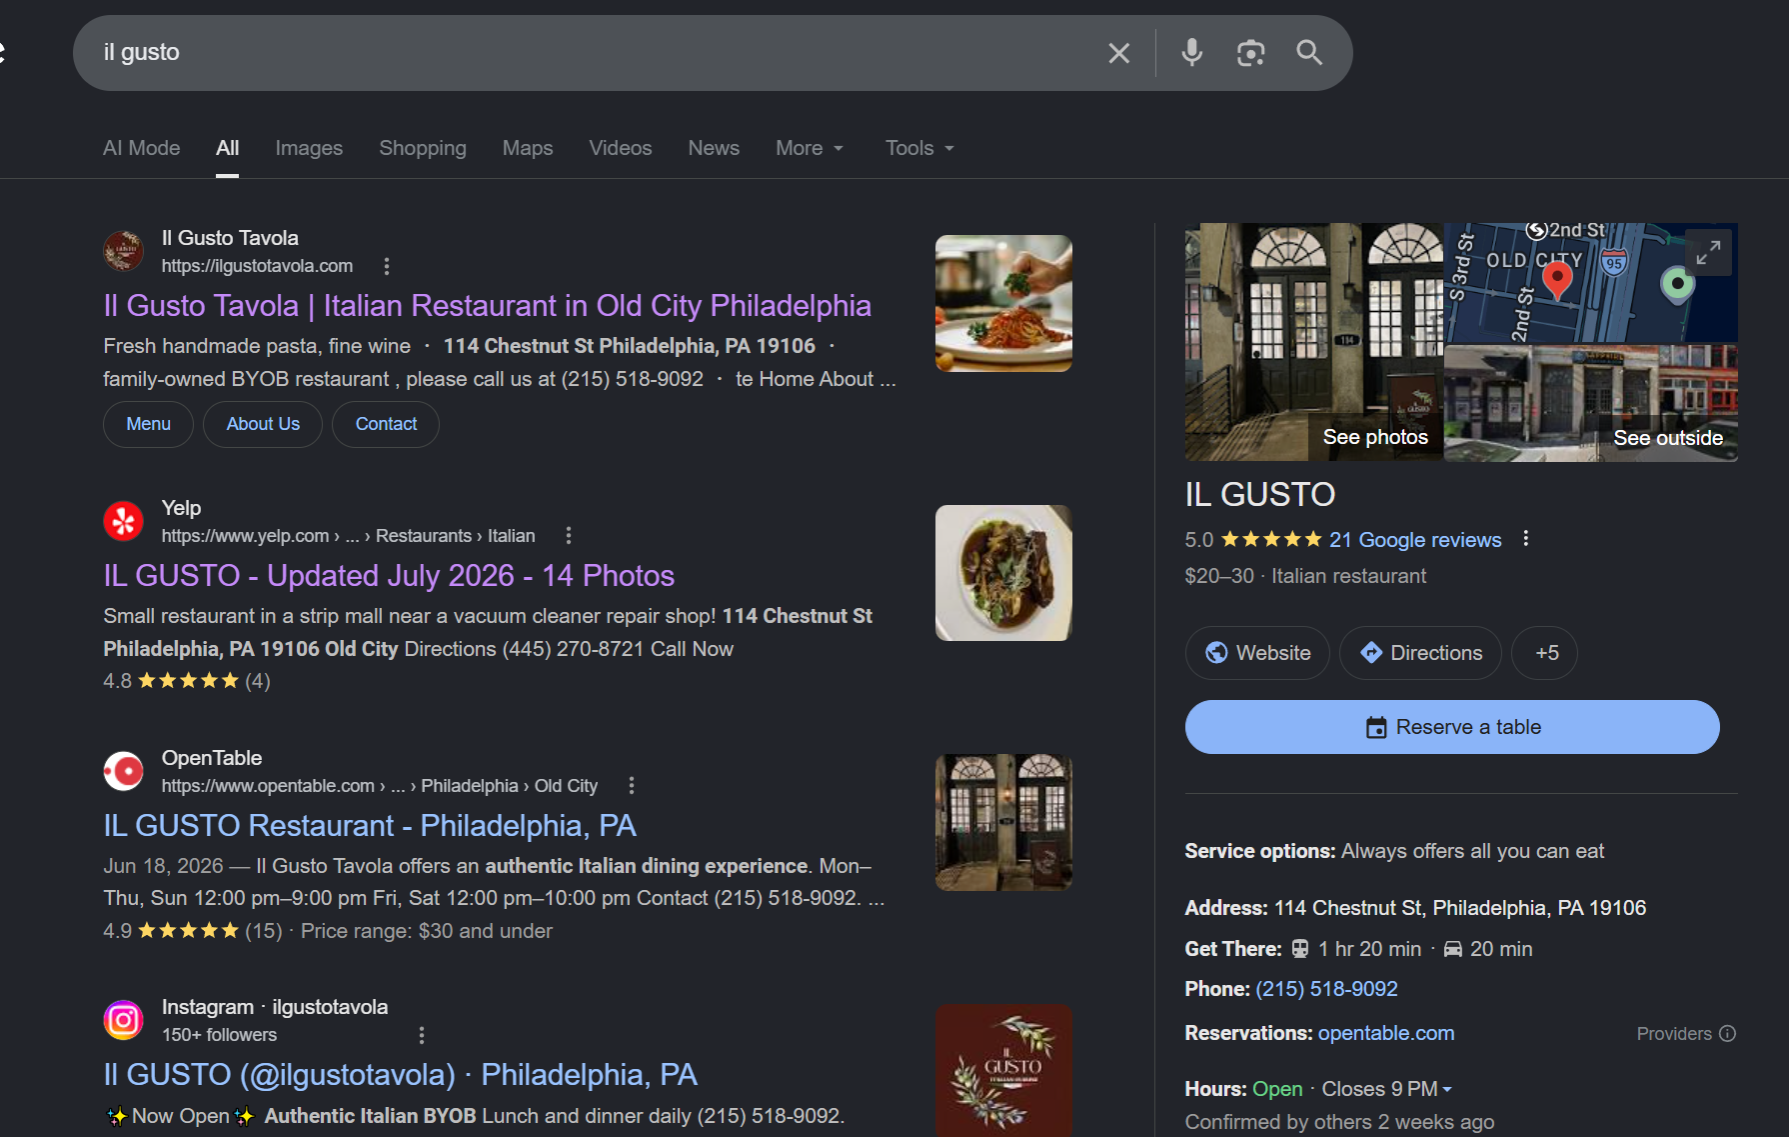Image resolution: width=1789 pixels, height=1137 pixels.
Task: Click the Directions button
Action: [x=1421, y=653]
